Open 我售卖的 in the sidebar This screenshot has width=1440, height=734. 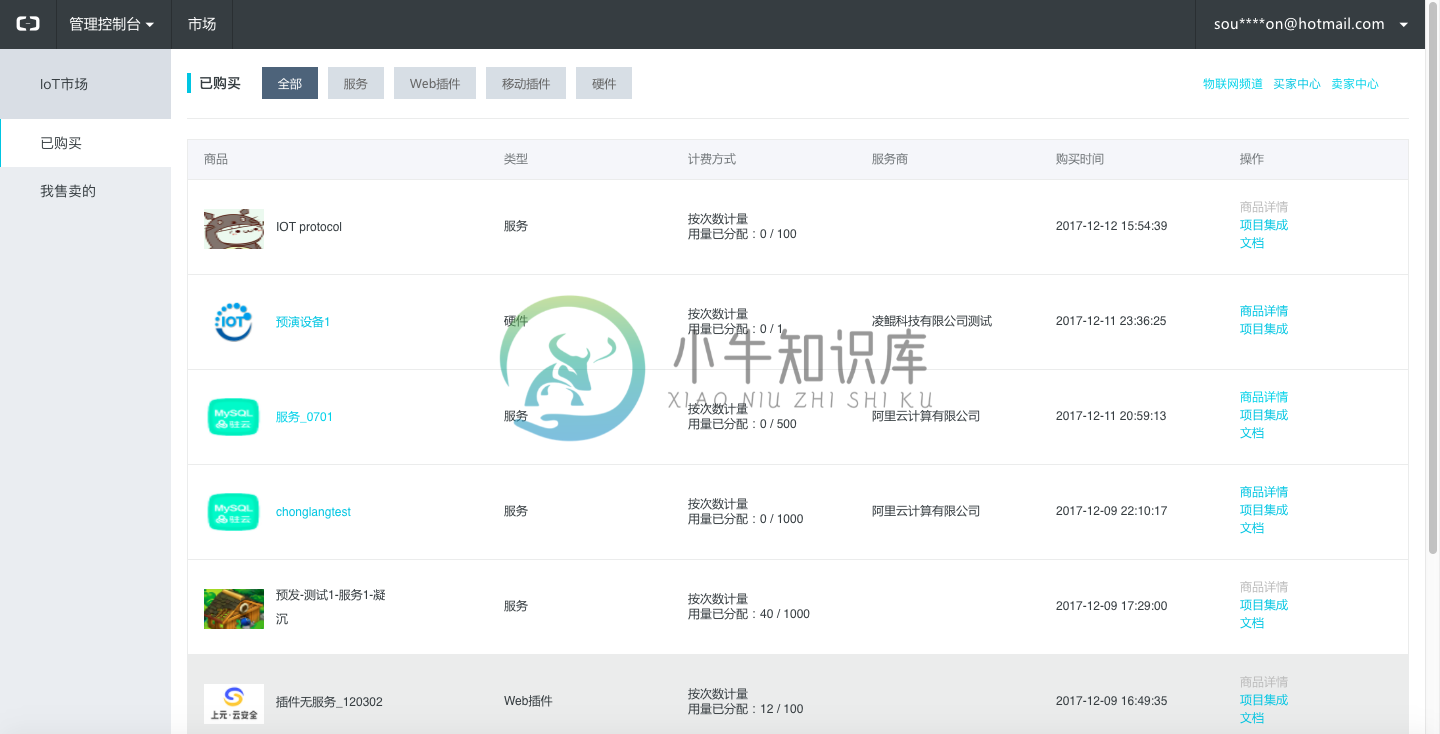tap(85, 191)
